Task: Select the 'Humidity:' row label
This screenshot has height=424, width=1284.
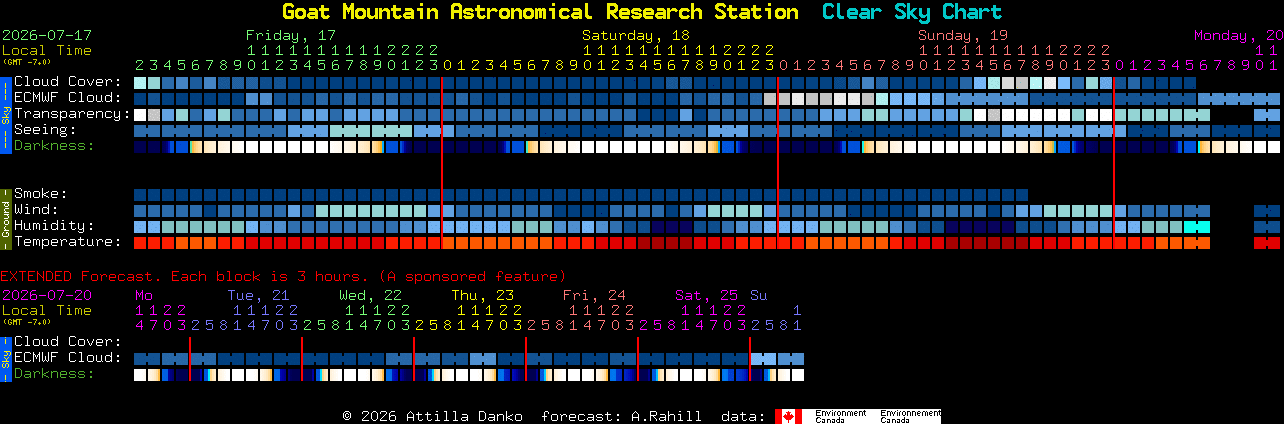Action: coord(54,226)
